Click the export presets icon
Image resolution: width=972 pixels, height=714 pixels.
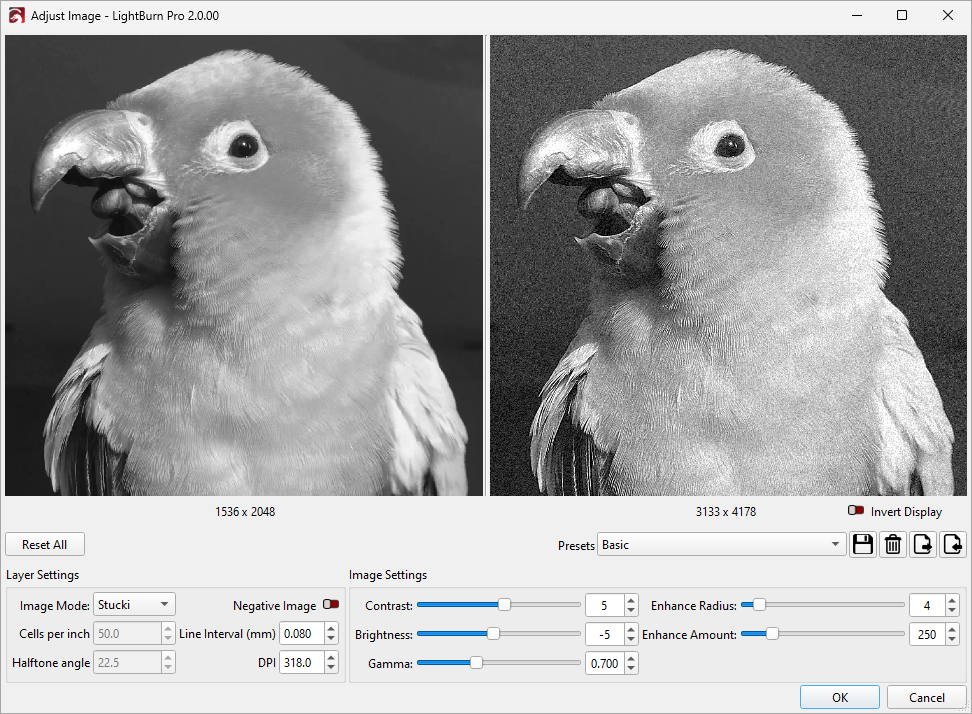pos(923,545)
